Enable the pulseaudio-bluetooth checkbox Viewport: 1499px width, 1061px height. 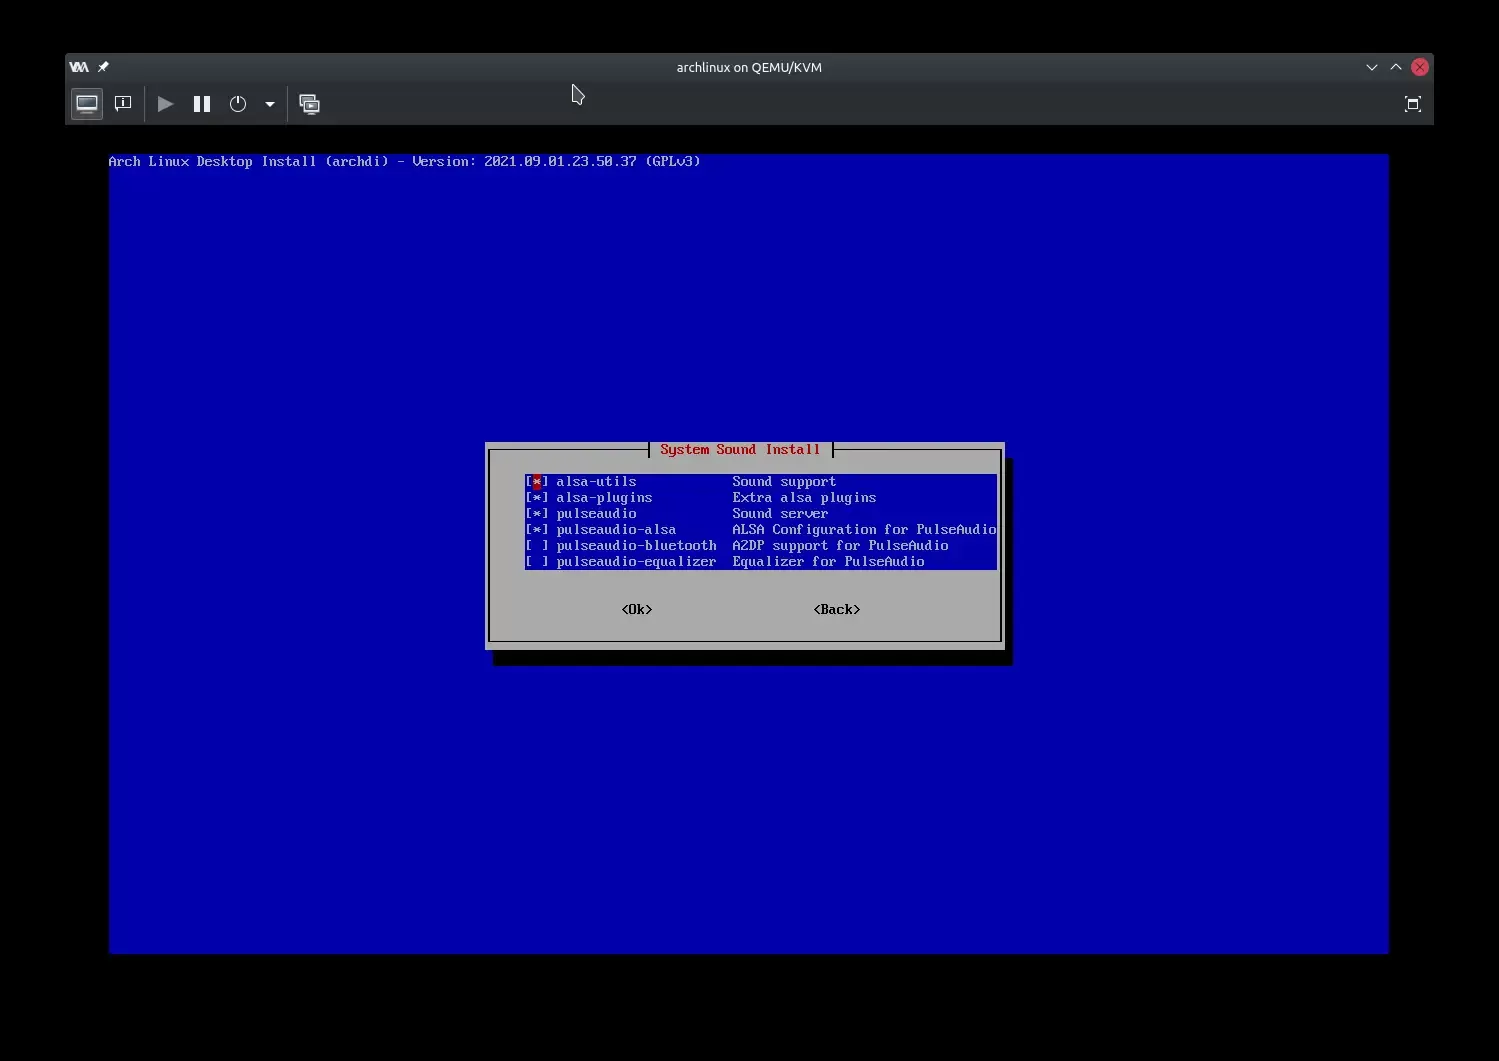tap(537, 546)
